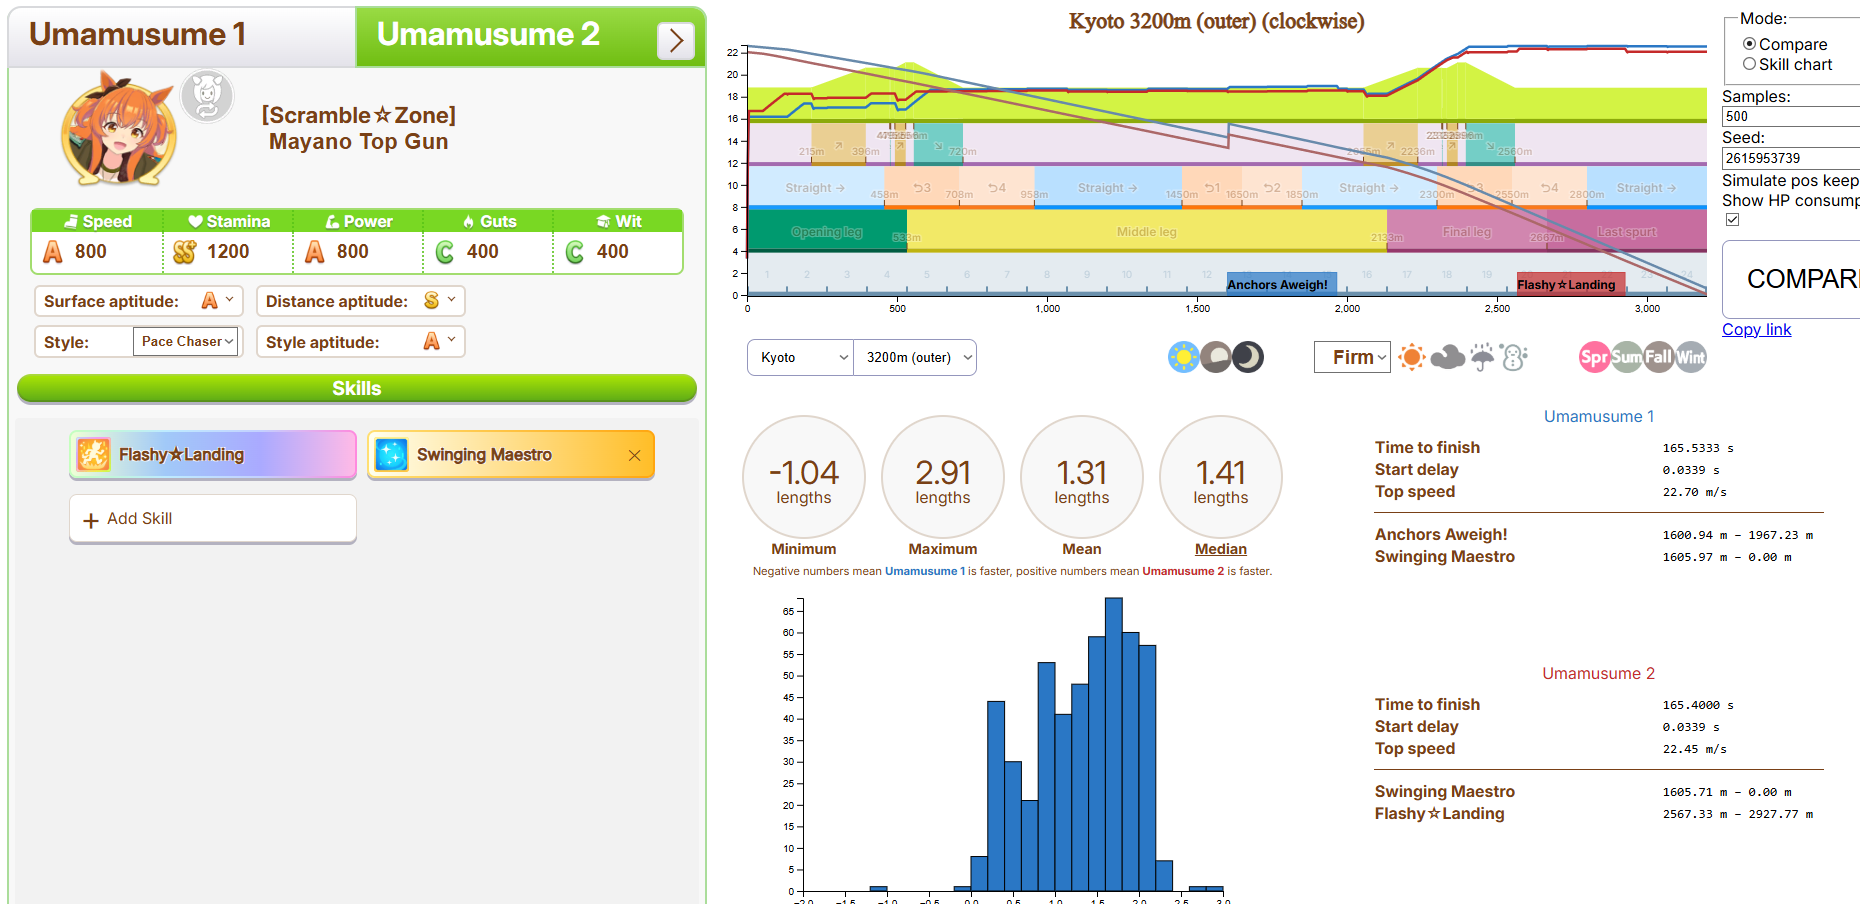Choose cloudy weather icon
The height and width of the screenshot is (904, 1860).
1447,357
